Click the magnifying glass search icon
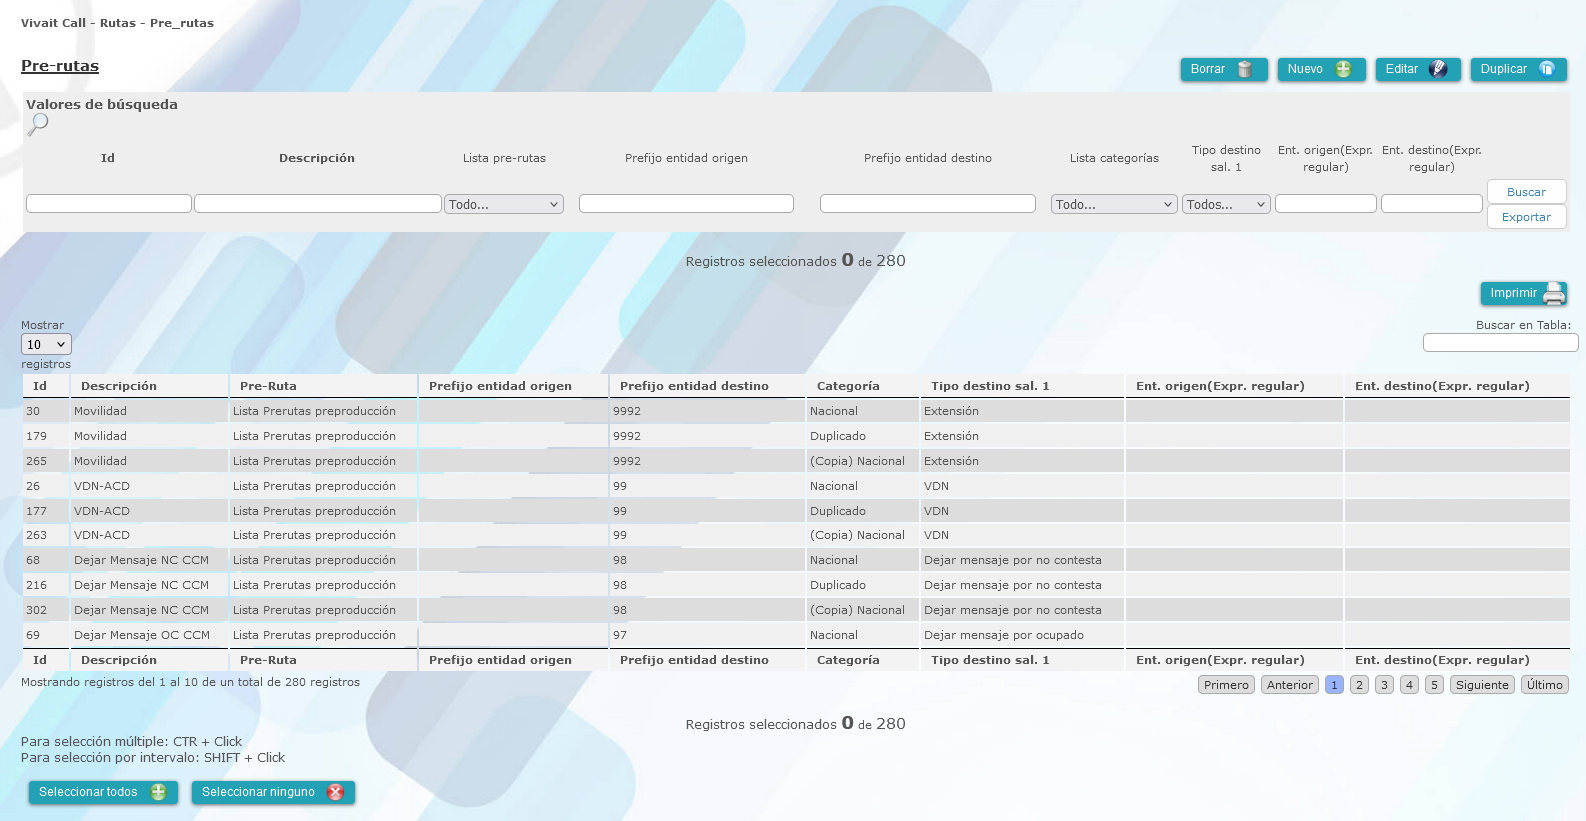This screenshot has width=1586, height=821. (38, 124)
